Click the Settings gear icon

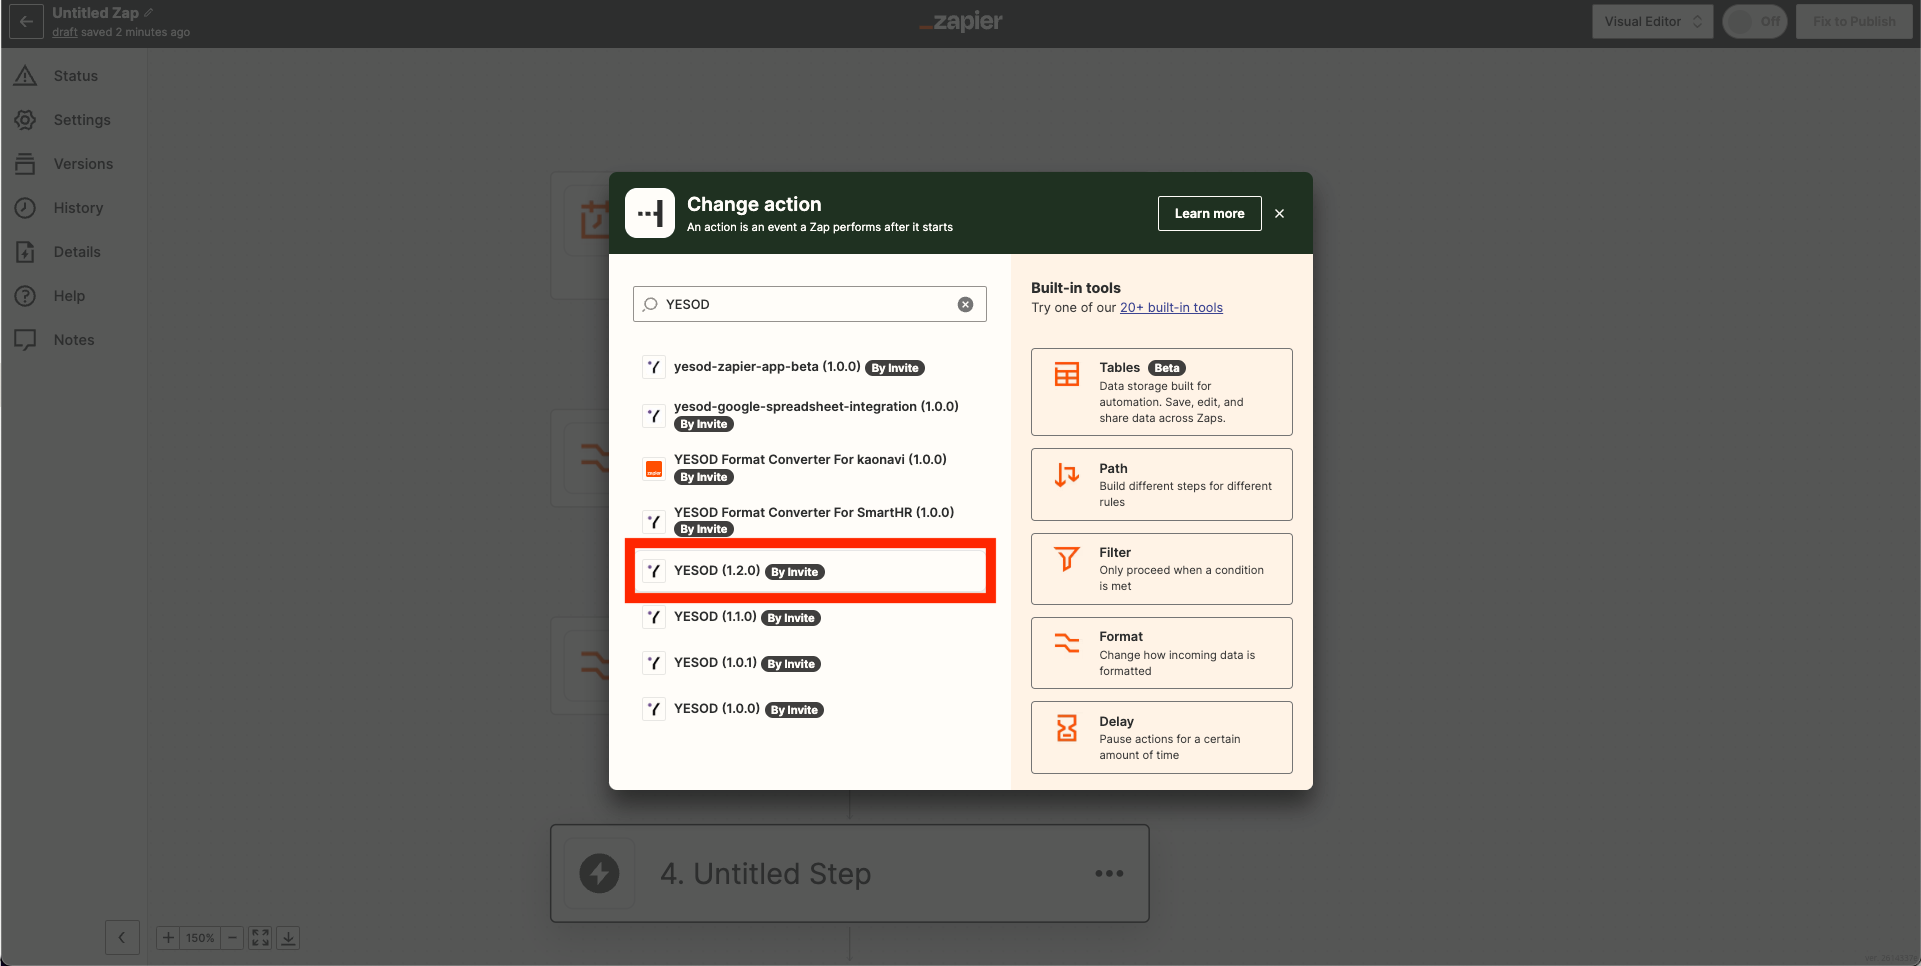[26, 120]
